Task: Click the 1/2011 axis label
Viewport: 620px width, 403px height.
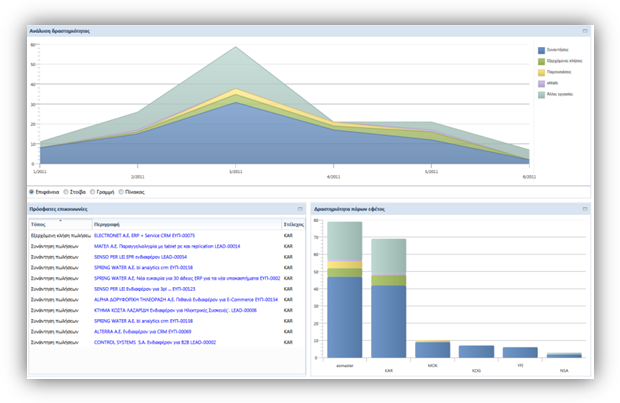Action: 40,172
